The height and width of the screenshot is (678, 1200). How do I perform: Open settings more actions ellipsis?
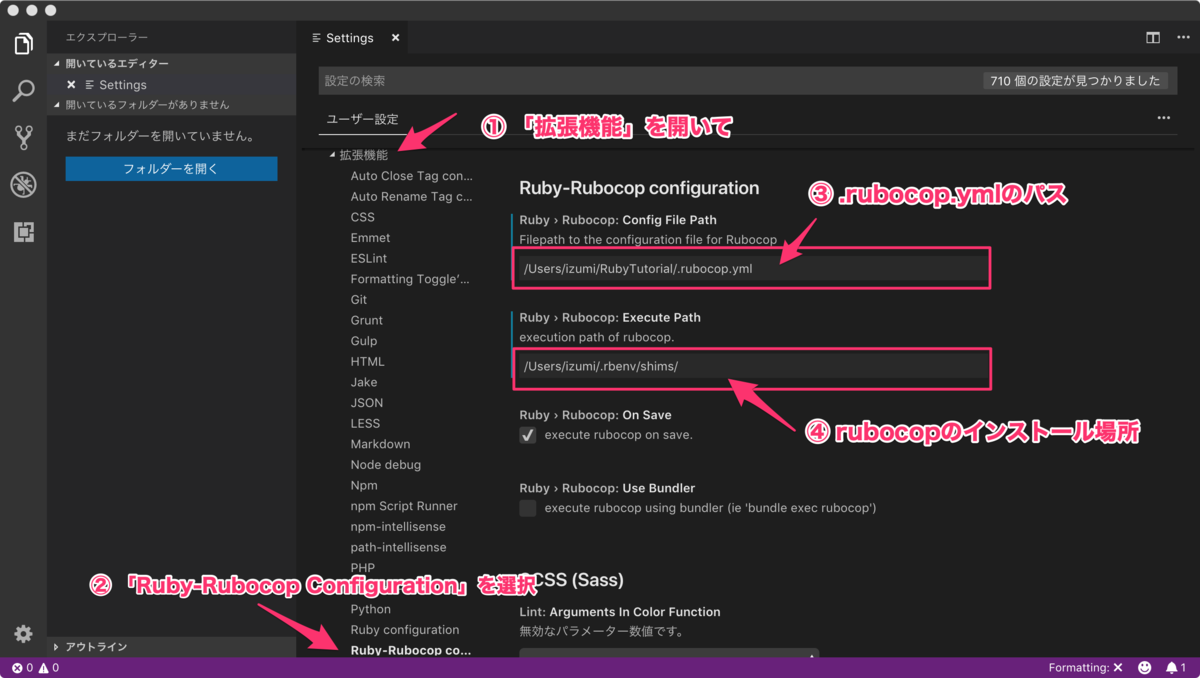(x=1164, y=118)
